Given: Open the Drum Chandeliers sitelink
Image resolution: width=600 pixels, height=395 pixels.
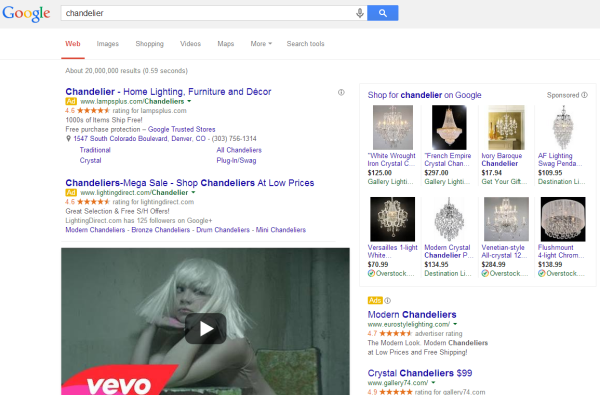Looking at the screenshot, I should pos(223,230).
